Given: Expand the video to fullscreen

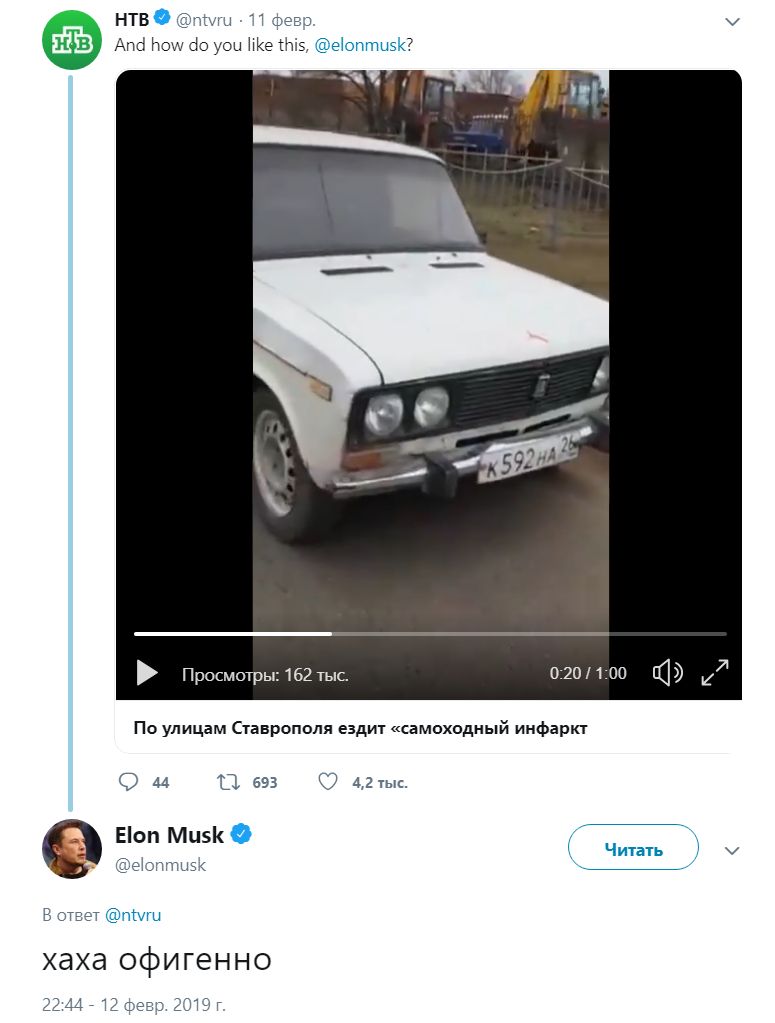Looking at the screenshot, I should [x=715, y=672].
